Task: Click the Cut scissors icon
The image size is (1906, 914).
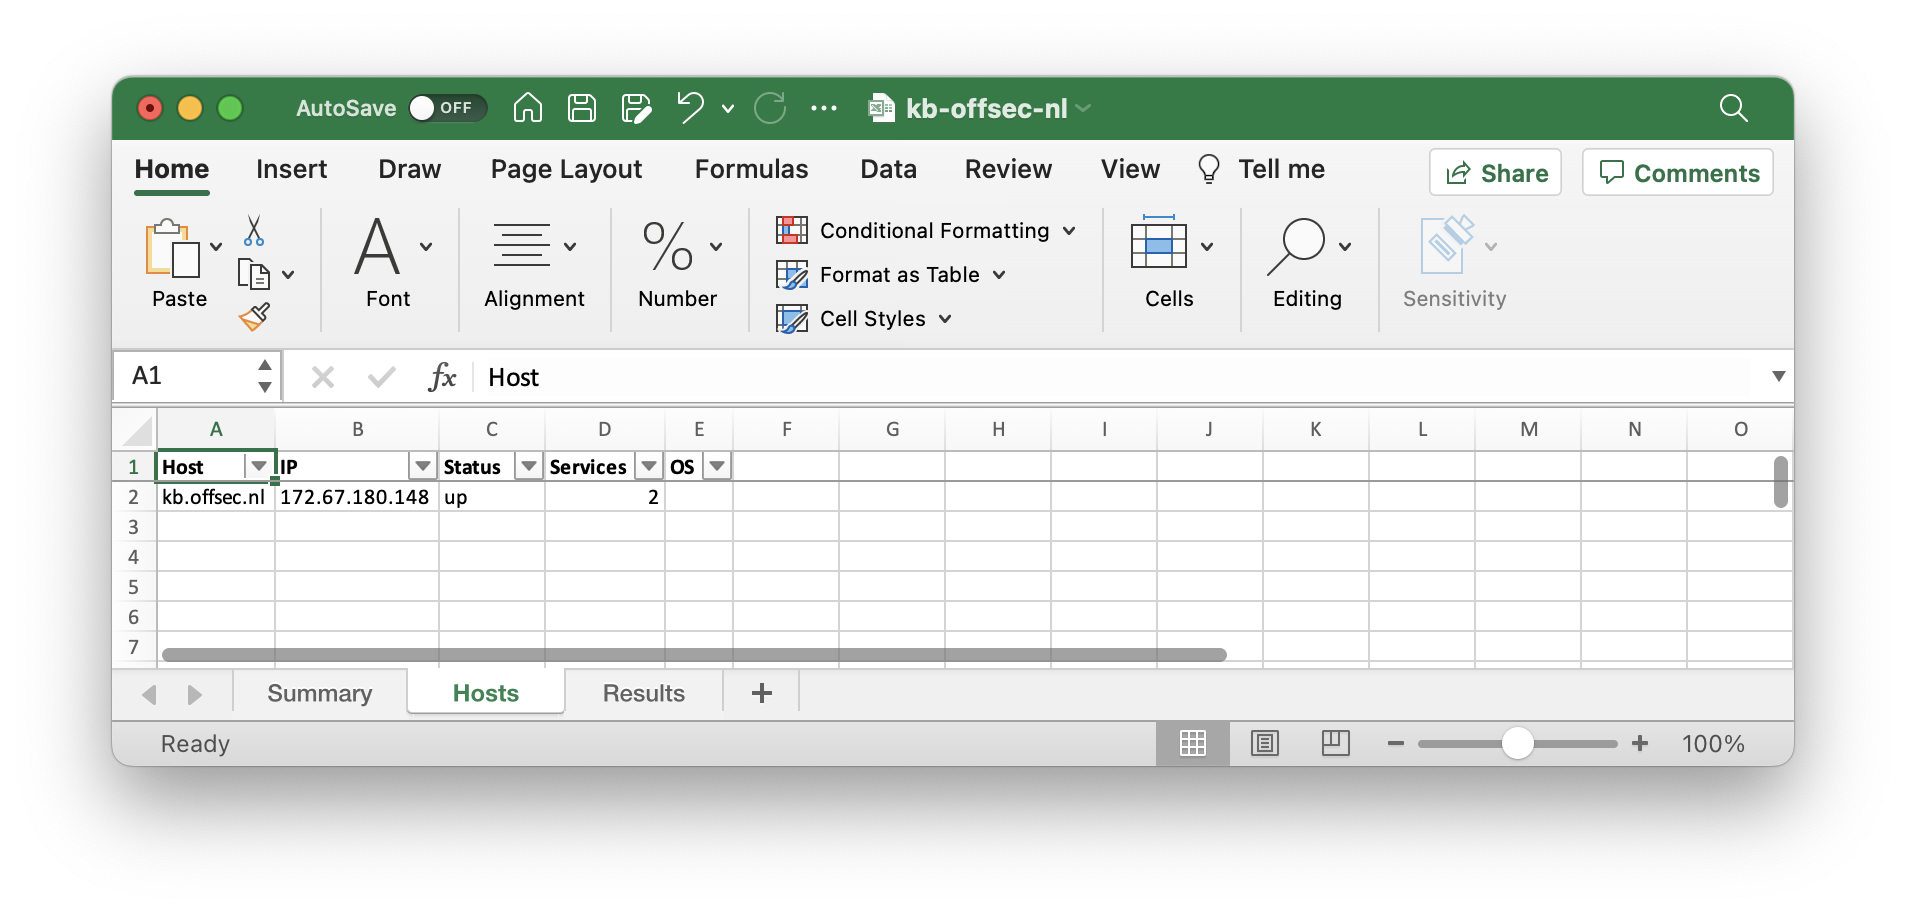Action: point(254,231)
